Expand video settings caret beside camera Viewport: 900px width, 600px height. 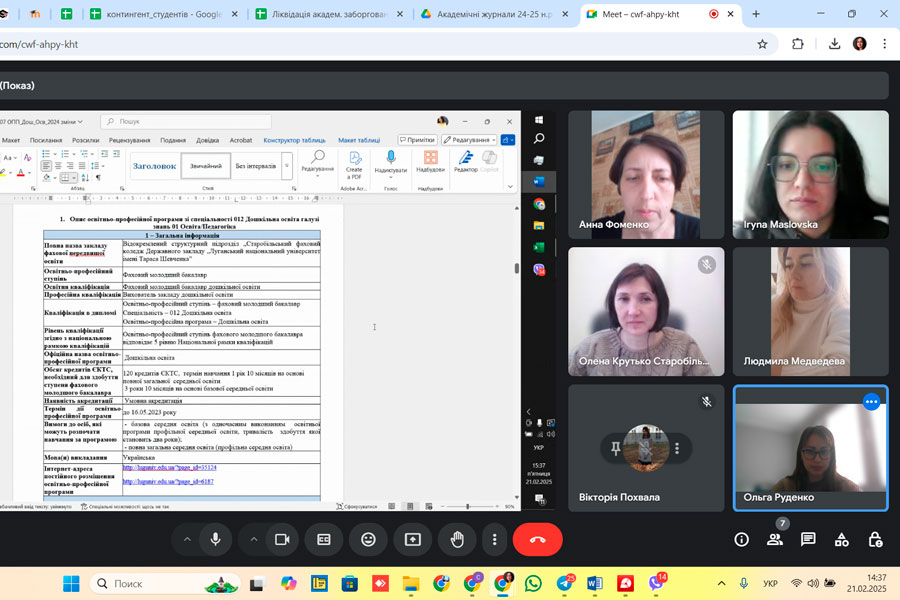click(x=254, y=540)
